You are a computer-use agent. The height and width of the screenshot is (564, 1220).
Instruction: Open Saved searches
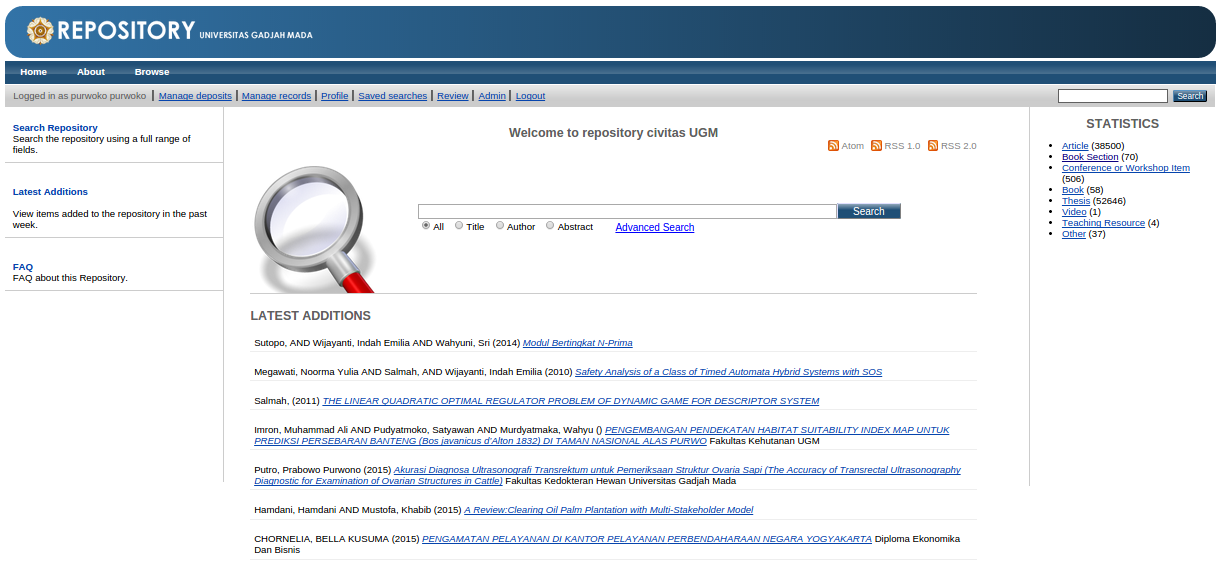click(x=393, y=96)
